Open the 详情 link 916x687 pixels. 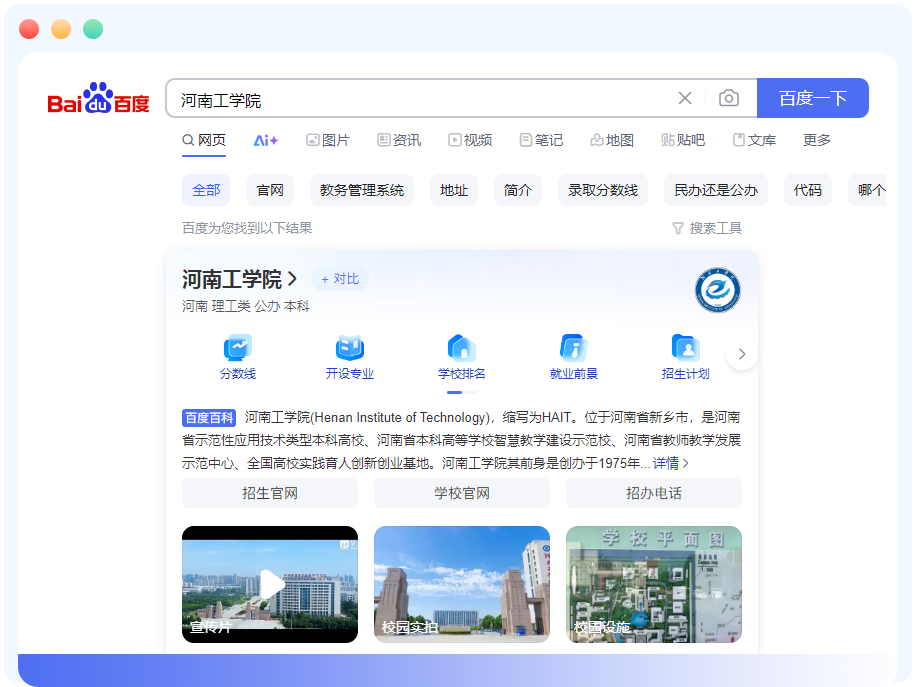671,463
